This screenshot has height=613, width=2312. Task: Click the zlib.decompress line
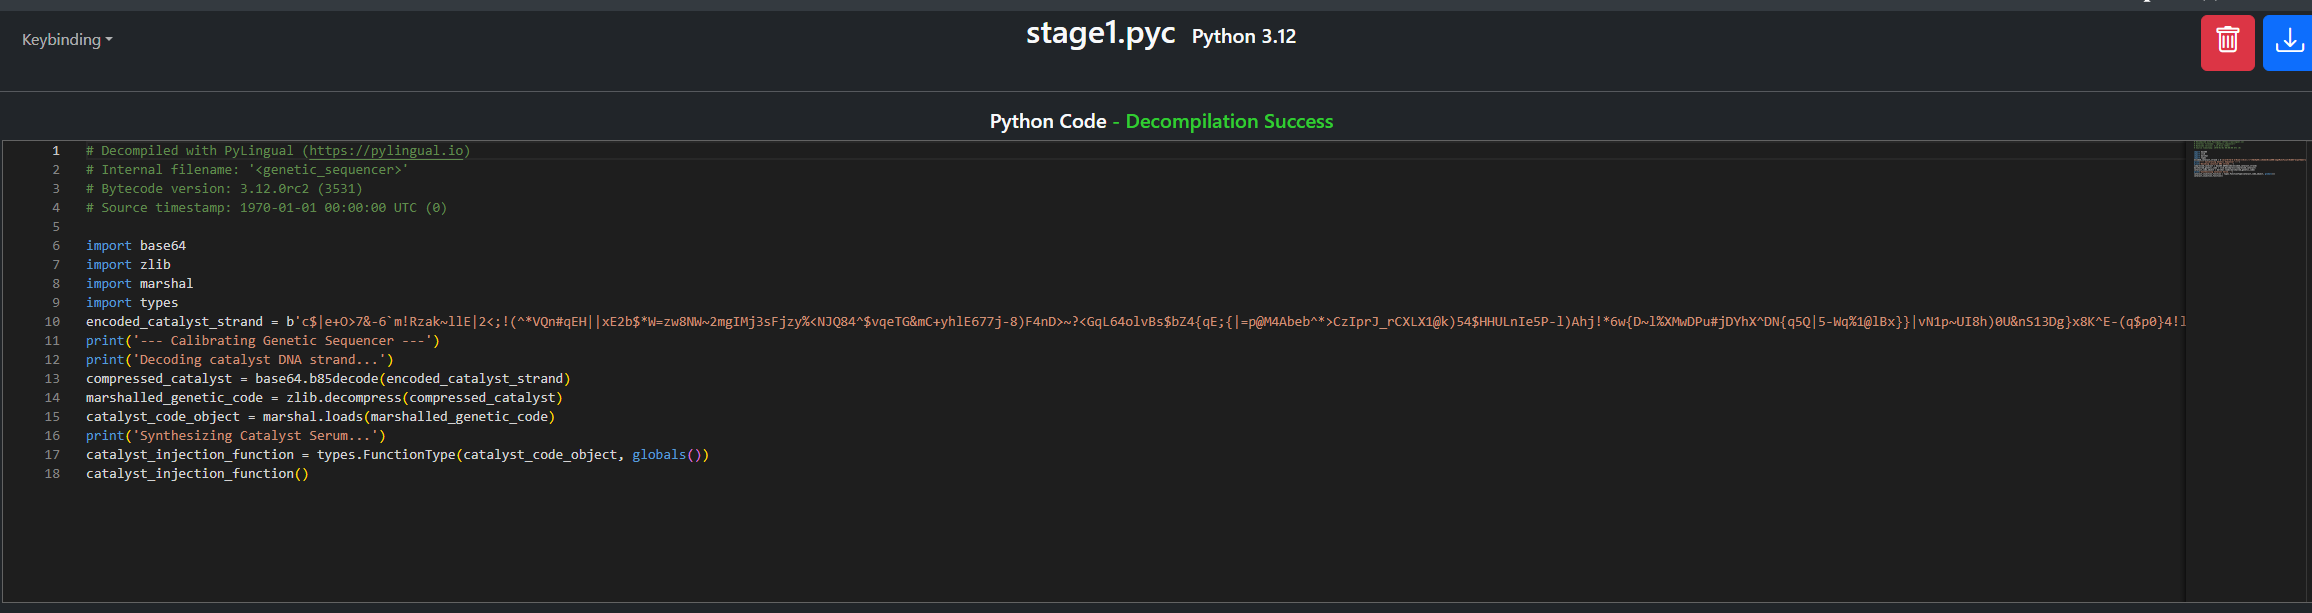coord(324,398)
